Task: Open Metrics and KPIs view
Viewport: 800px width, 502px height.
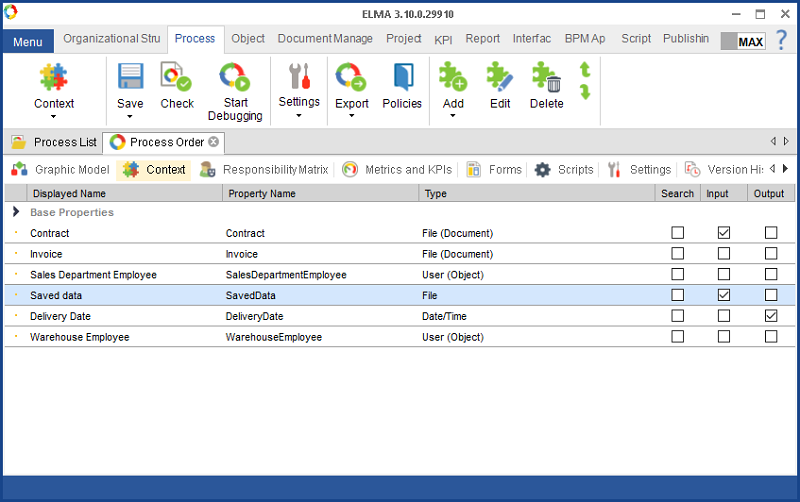Action: tap(397, 169)
